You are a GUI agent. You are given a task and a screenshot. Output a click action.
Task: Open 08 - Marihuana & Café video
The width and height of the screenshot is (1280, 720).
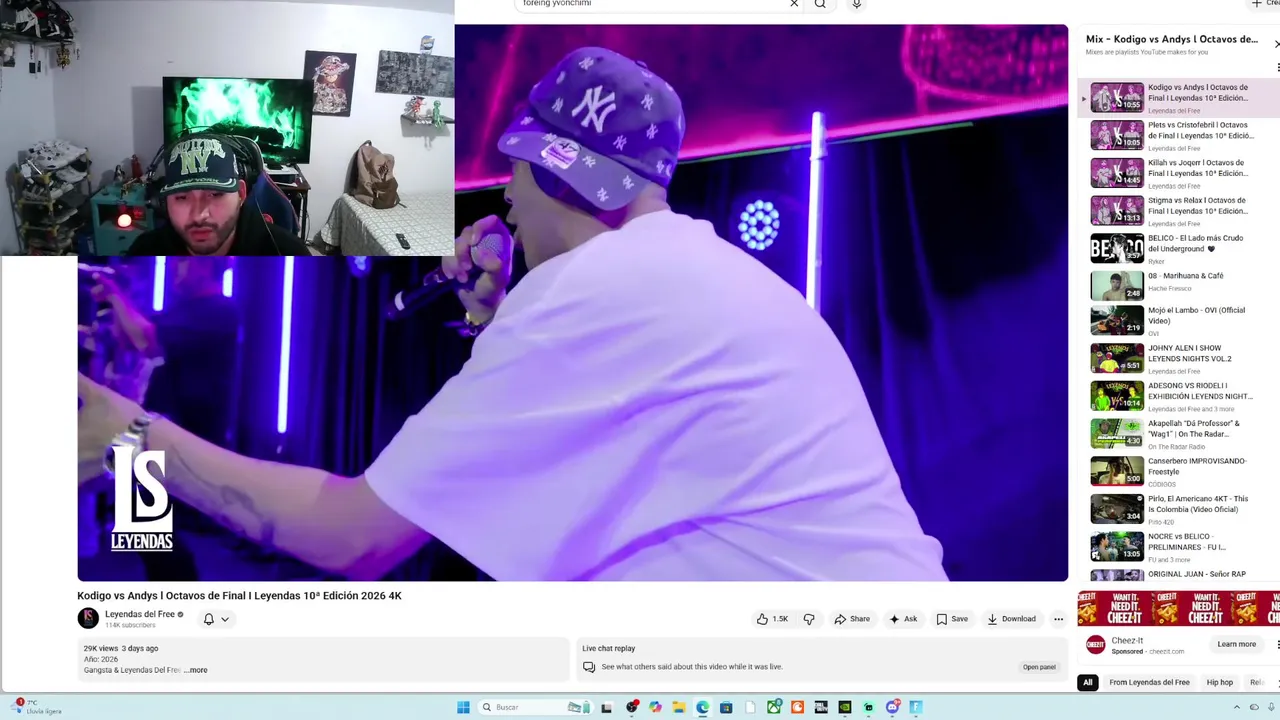[x=1171, y=285]
